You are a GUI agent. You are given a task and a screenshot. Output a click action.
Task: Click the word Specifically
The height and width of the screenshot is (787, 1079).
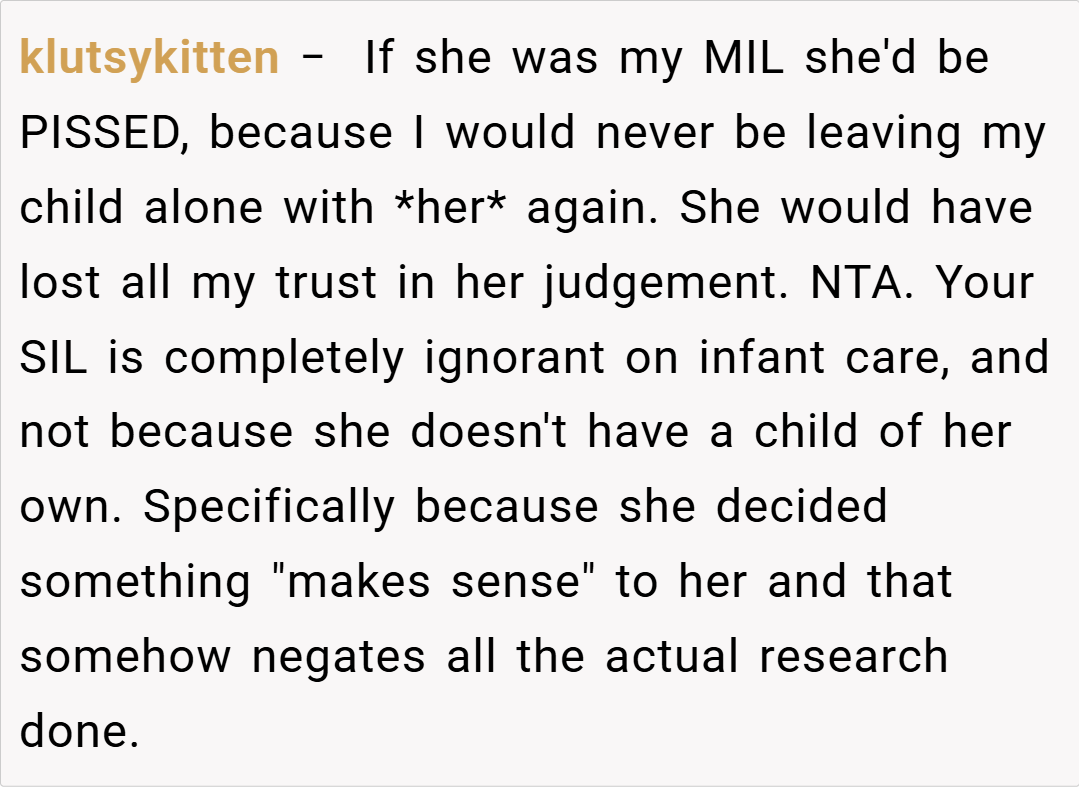point(269,506)
